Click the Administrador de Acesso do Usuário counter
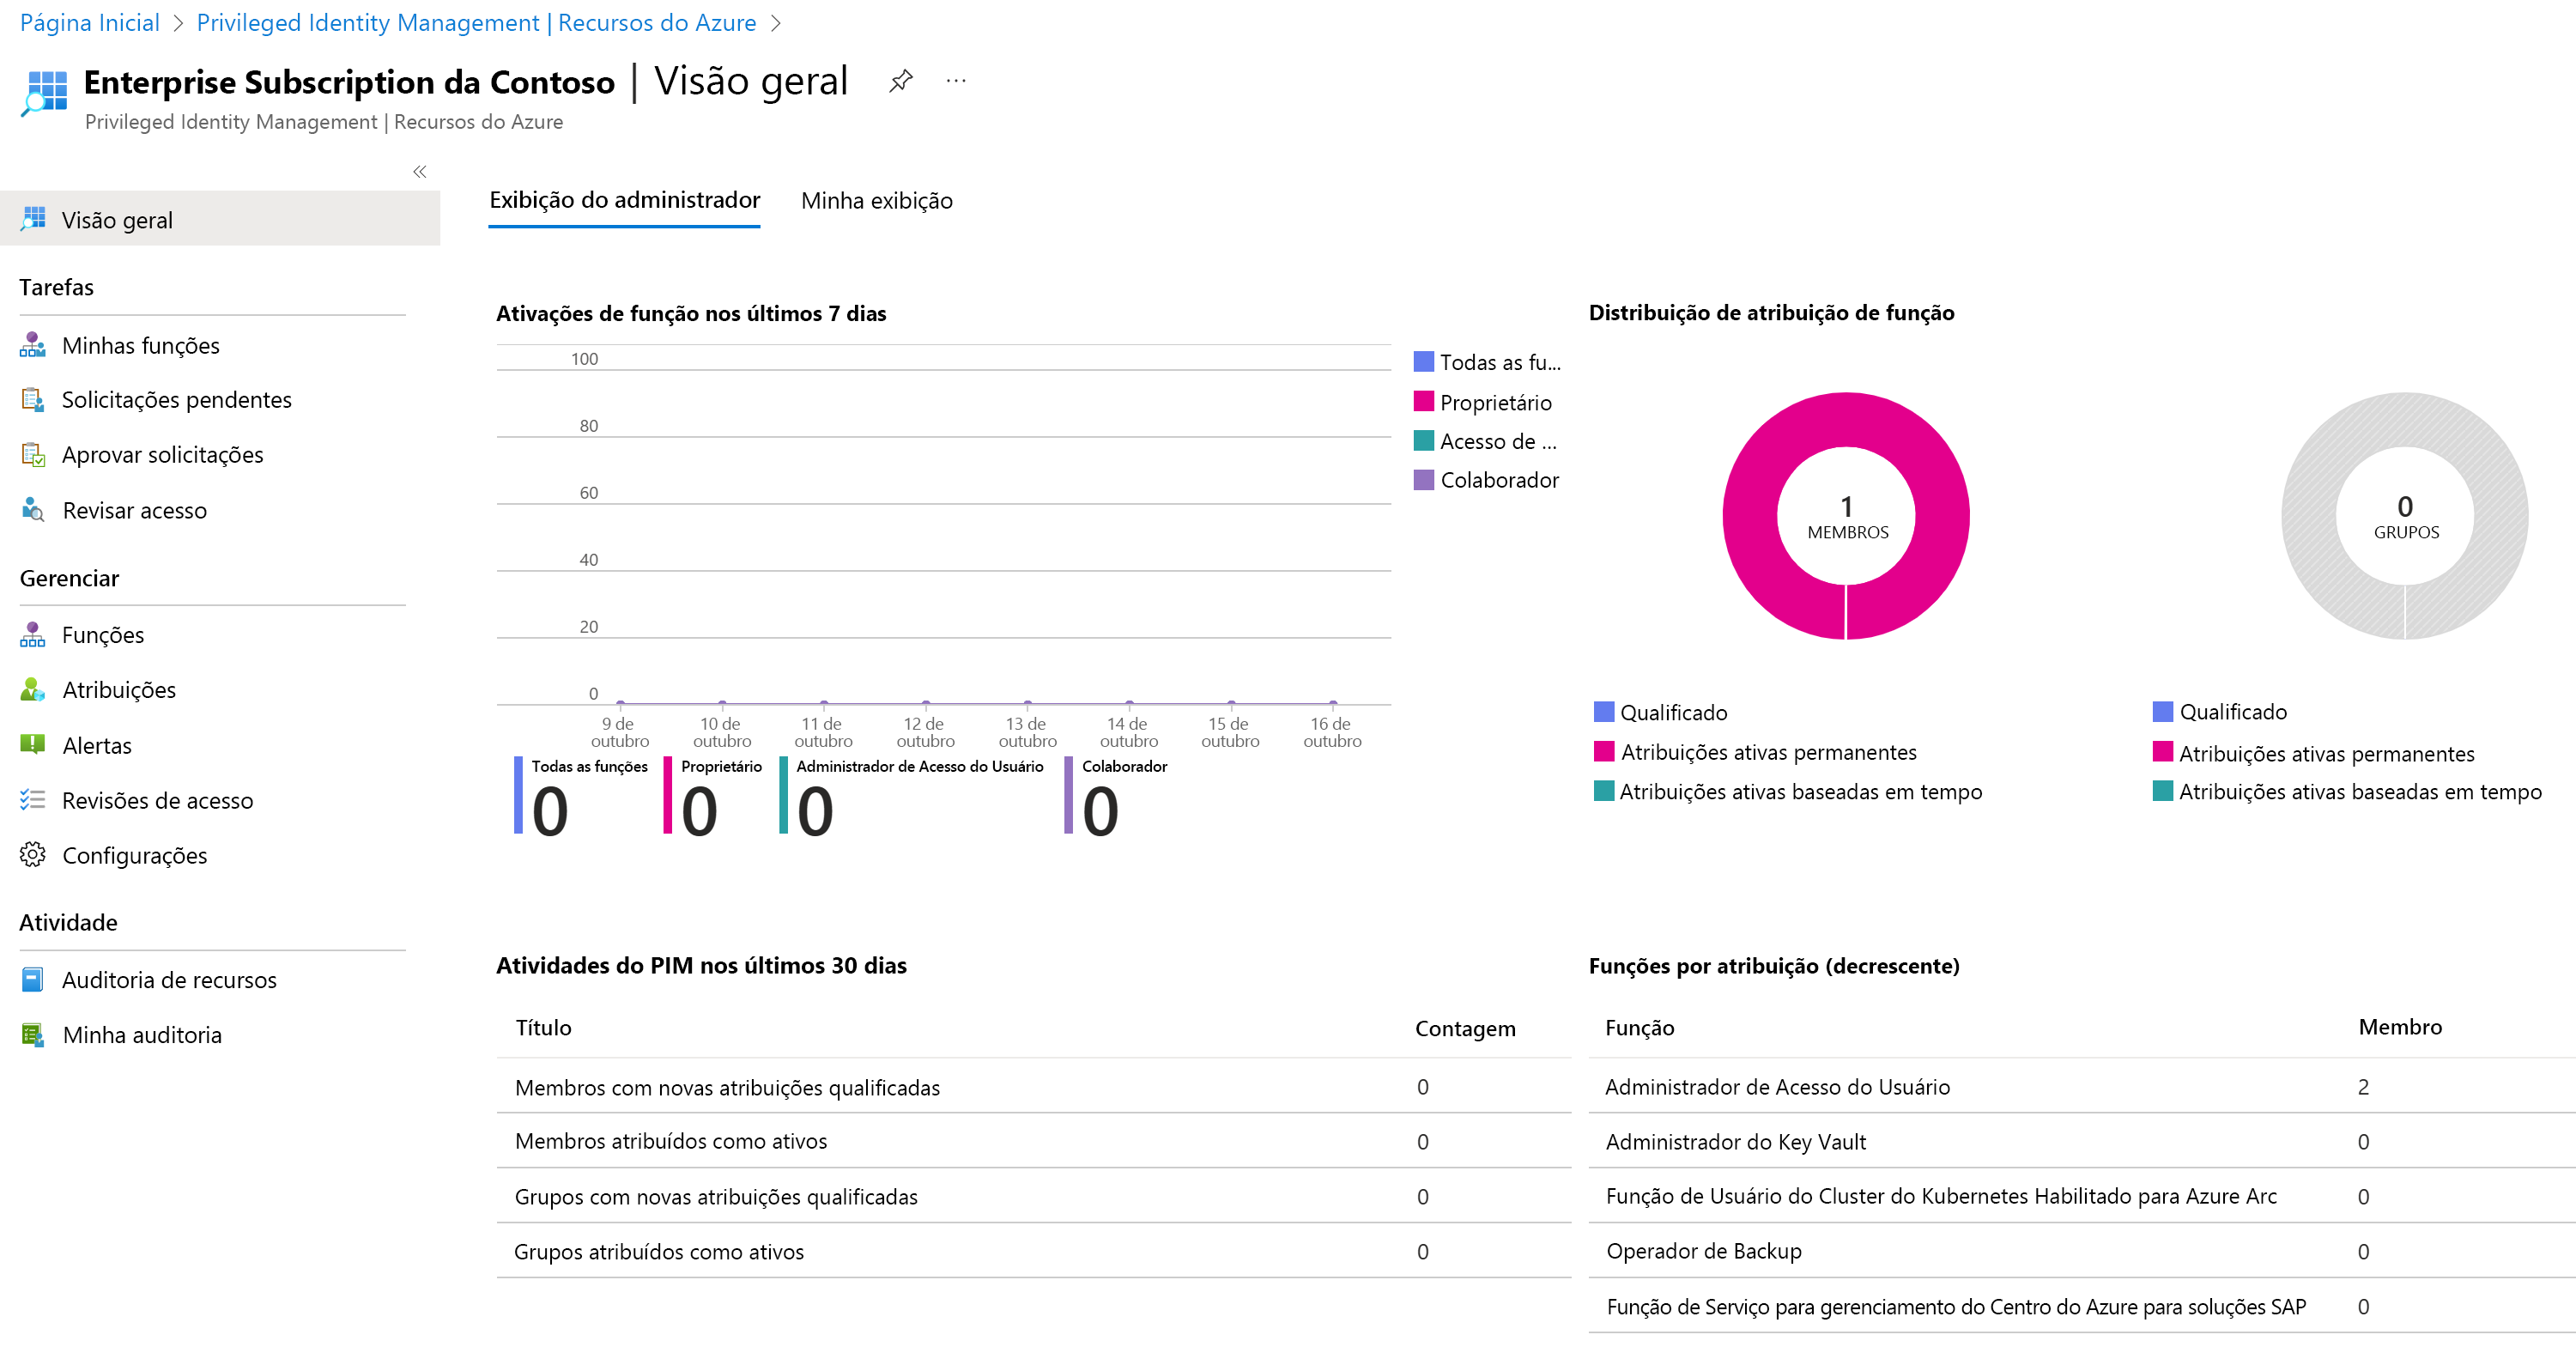This screenshot has height=1353, width=2576. 911,797
